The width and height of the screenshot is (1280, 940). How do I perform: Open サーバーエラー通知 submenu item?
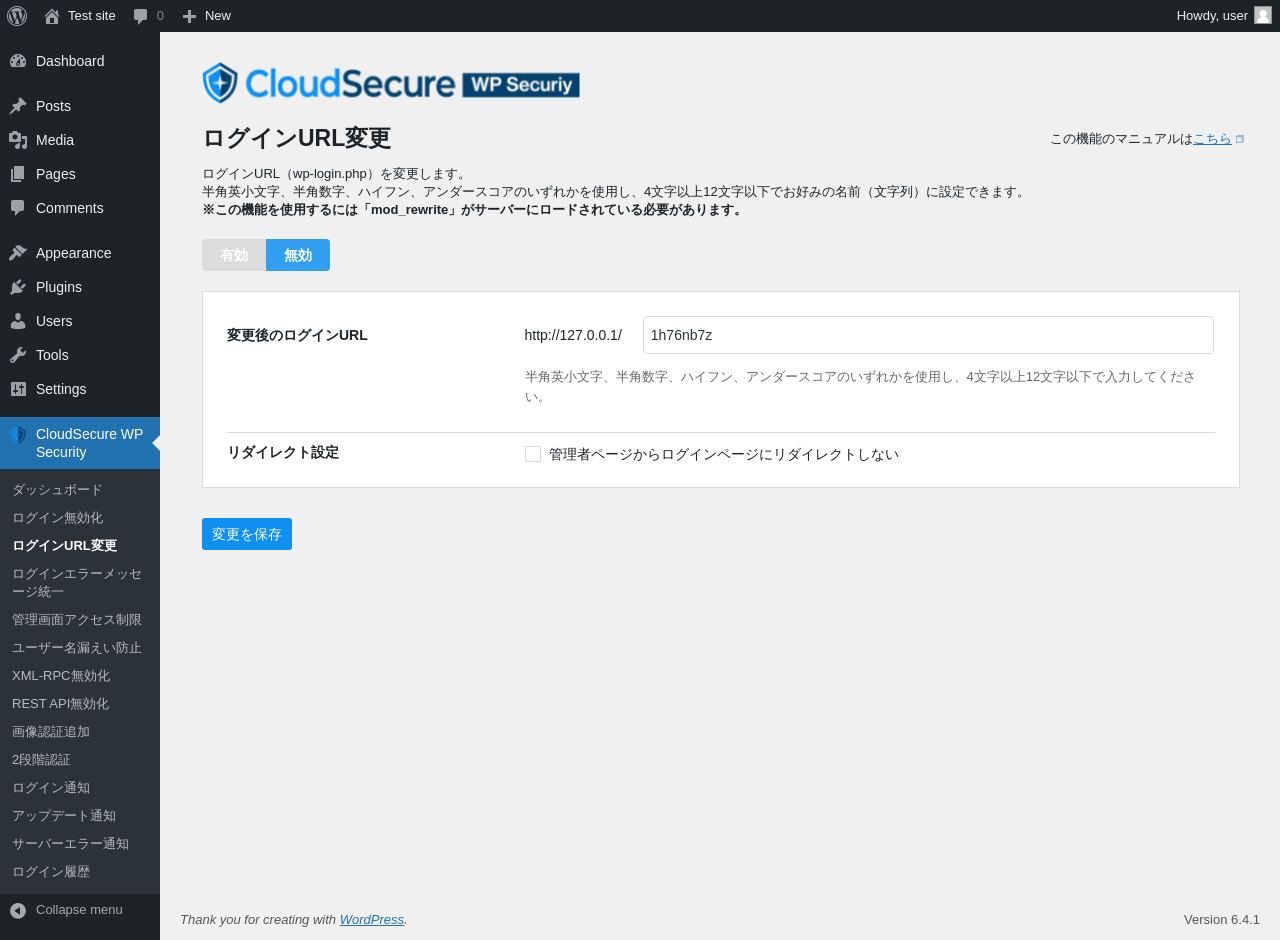80,844
